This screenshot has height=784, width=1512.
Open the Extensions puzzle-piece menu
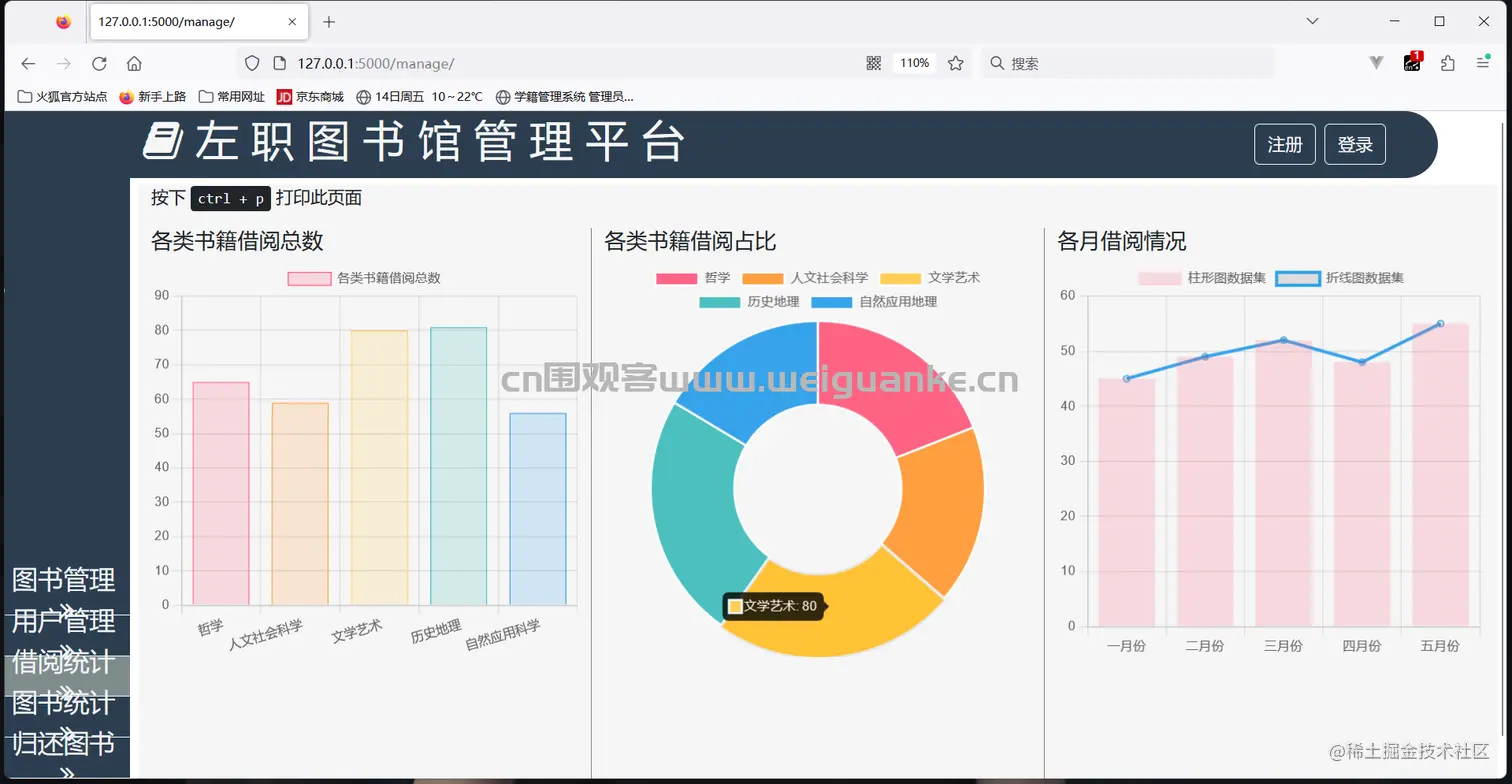[x=1447, y=63]
